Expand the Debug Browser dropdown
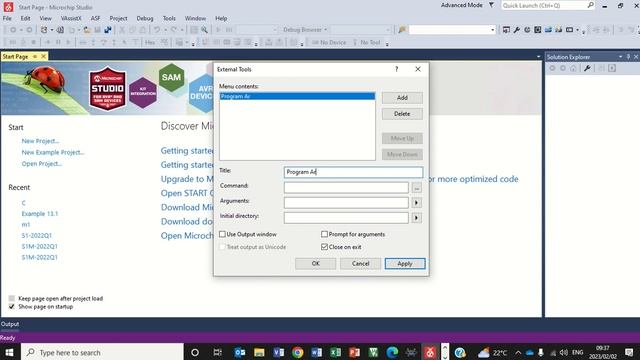This screenshot has height=360, width=640. [x=325, y=30]
